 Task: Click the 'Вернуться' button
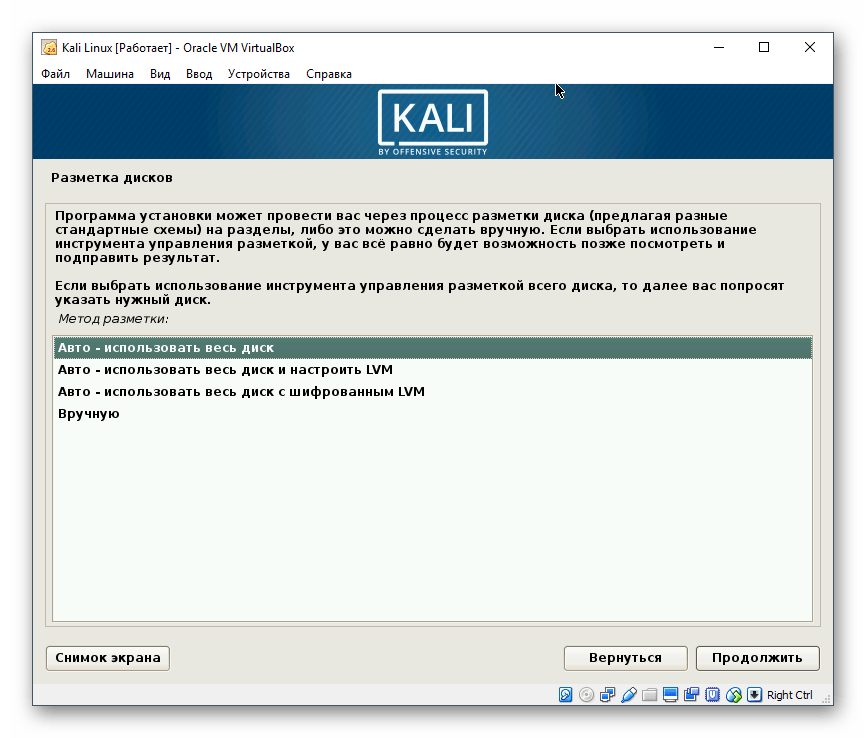[626, 658]
